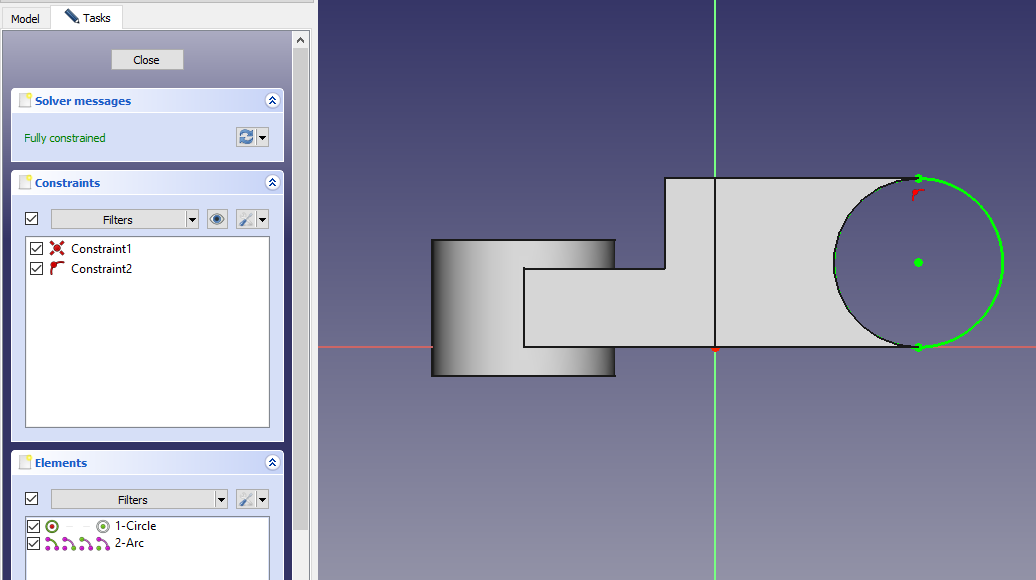Select the red coincident icon of Constraint1

(x=57, y=249)
